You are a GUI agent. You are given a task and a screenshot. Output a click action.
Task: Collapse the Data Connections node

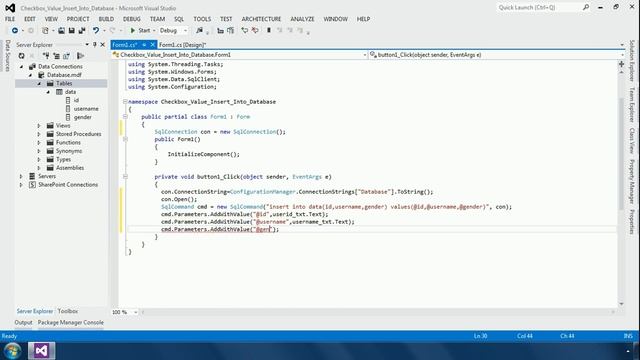coord(22,67)
